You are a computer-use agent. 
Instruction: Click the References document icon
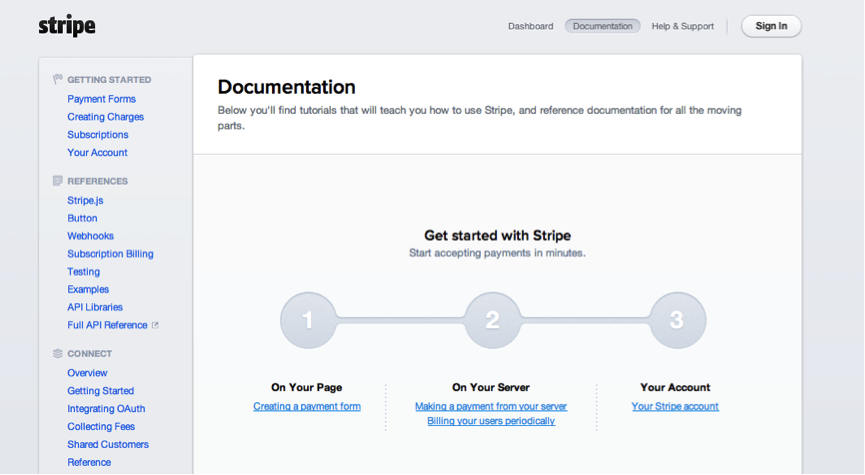point(57,181)
